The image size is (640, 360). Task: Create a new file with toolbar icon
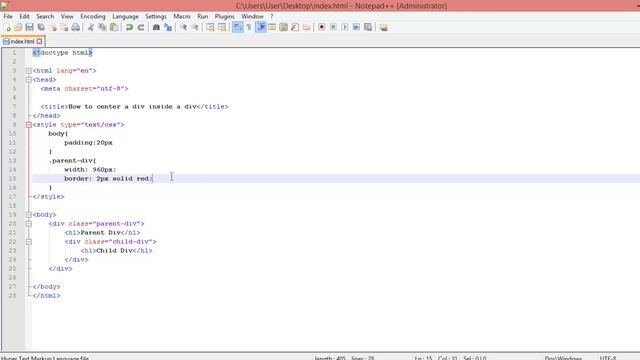click(x=7, y=27)
